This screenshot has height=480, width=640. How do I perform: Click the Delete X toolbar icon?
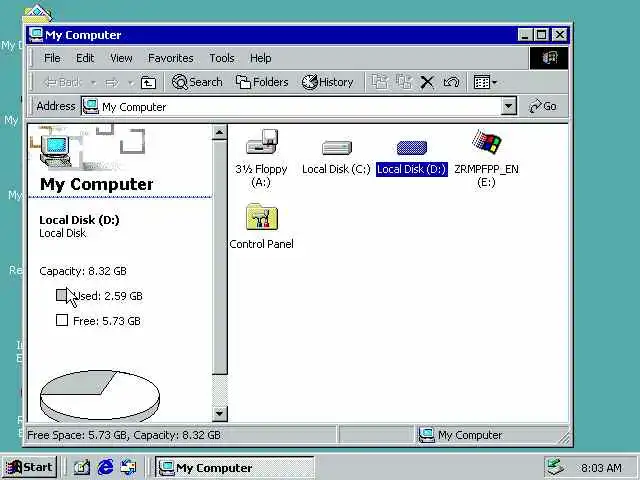coord(427,82)
